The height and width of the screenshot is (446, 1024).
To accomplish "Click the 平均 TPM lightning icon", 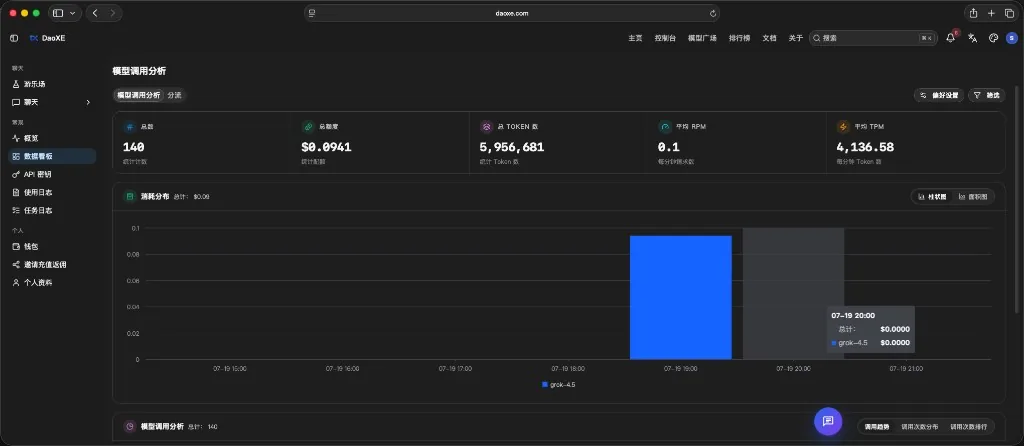I will coord(842,127).
